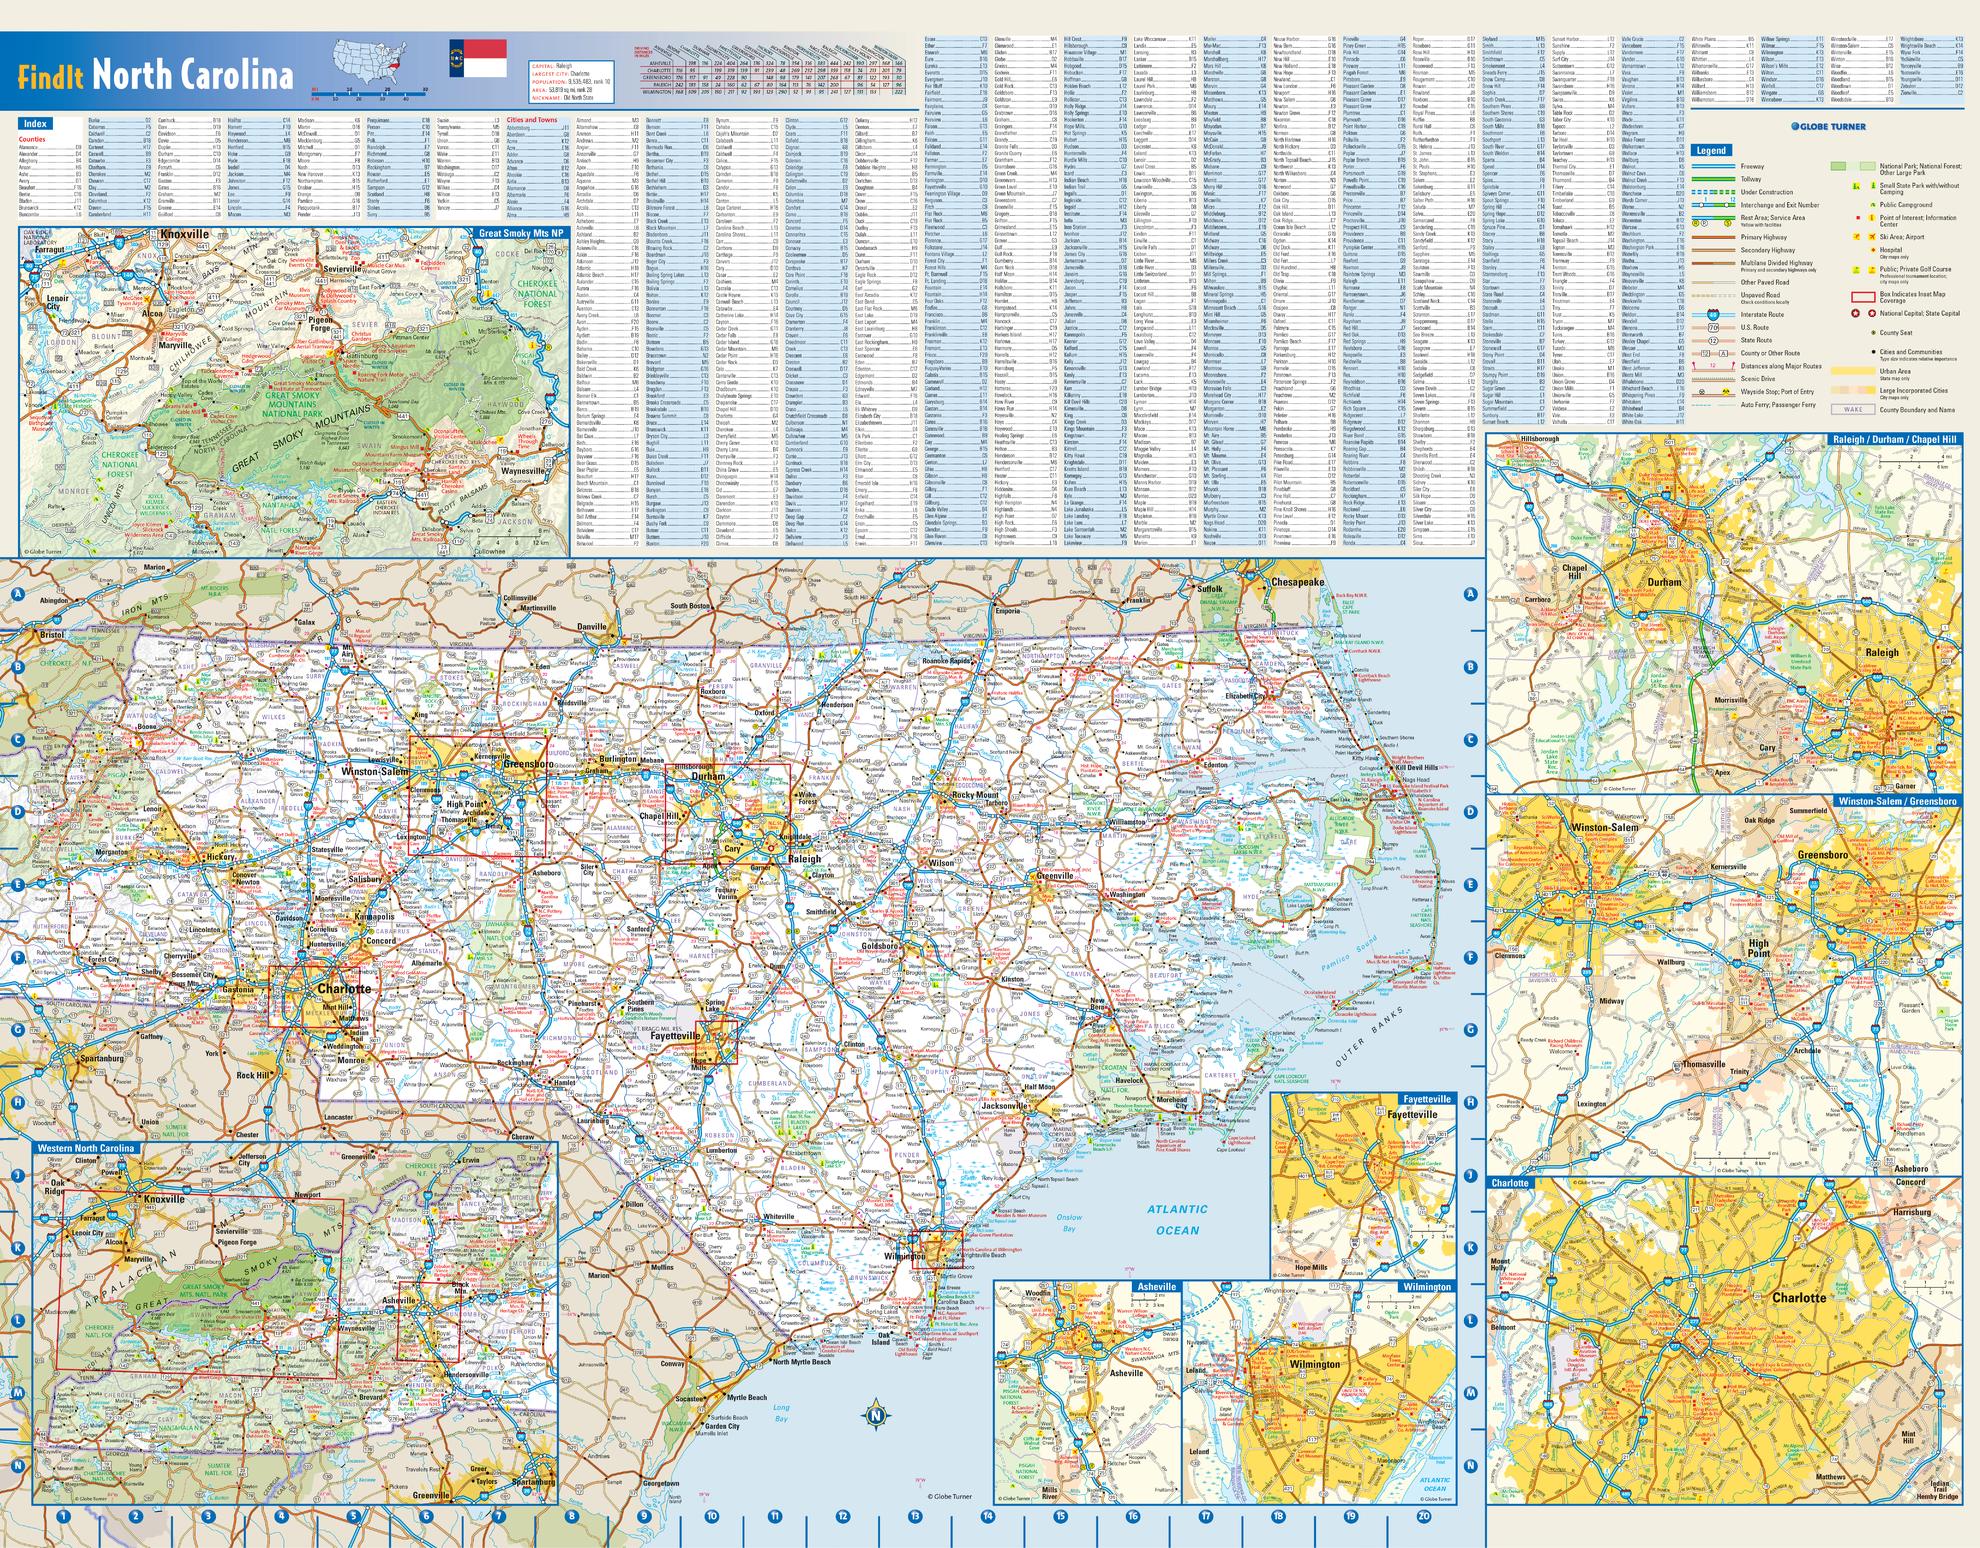
Task: Click the USA locator map thumbnail
Action: click(370, 58)
